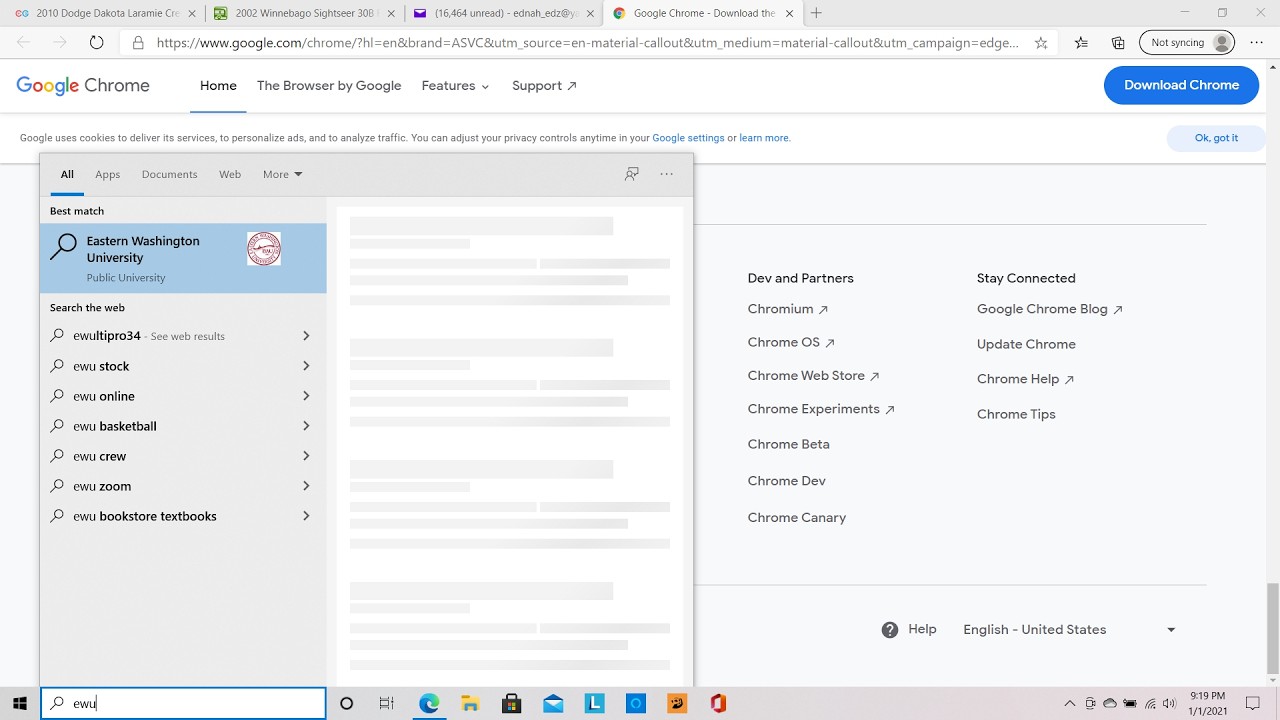Click the Download Chrome button
The height and width of the screenshot is (720, 1280).
pyautogui.click(x=1181, y=85)
